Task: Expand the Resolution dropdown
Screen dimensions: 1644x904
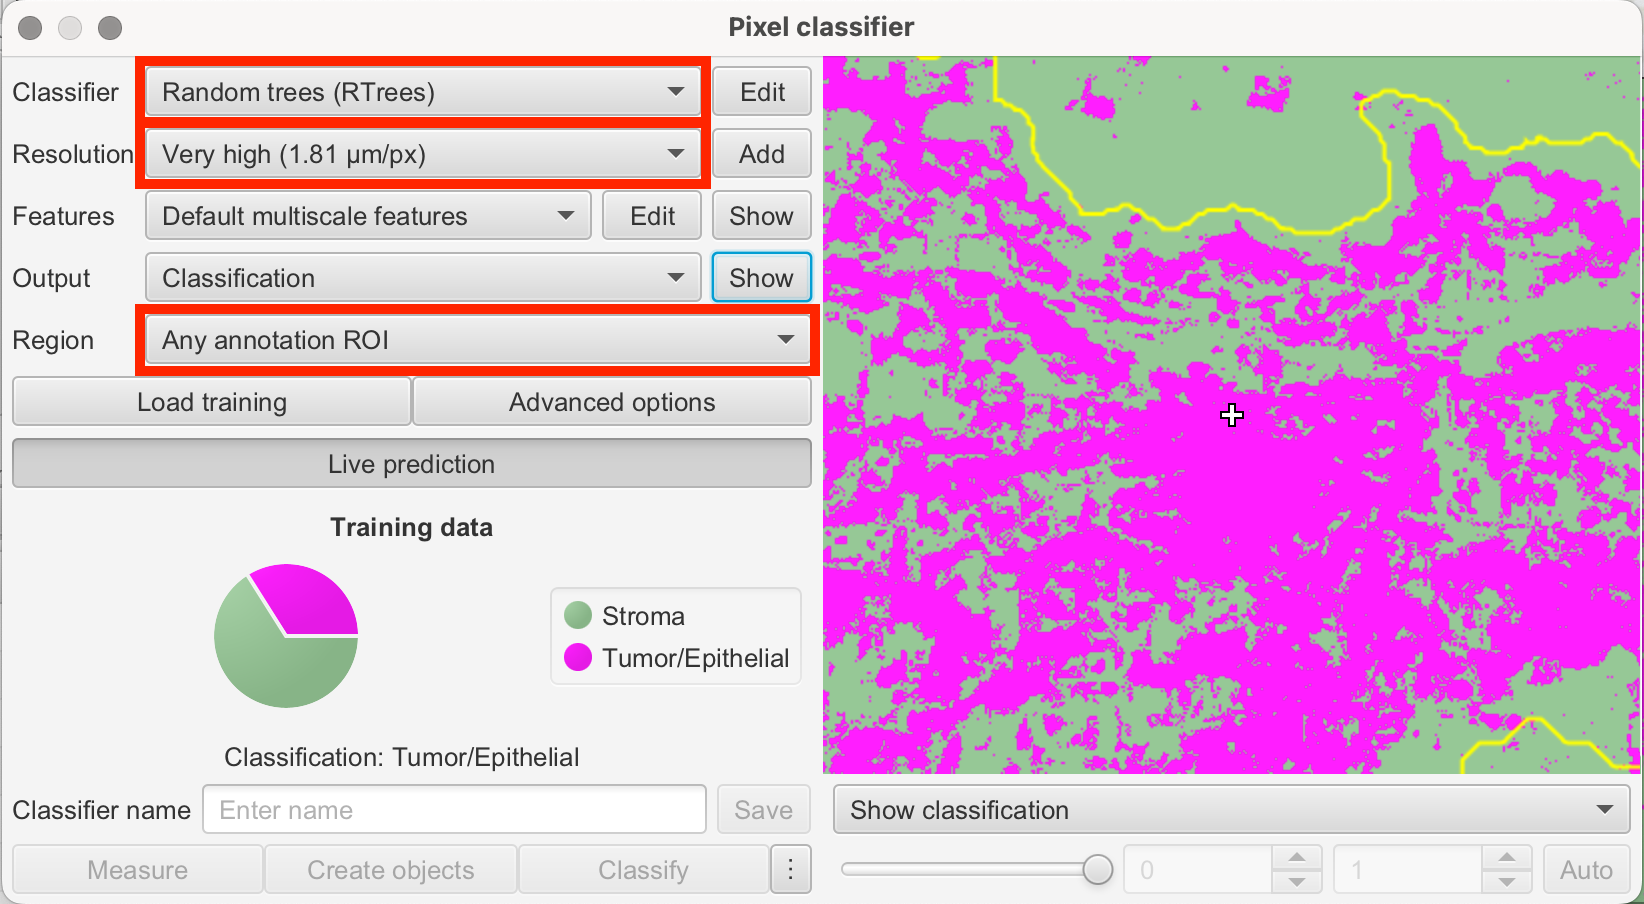Action: coord(423,154)
